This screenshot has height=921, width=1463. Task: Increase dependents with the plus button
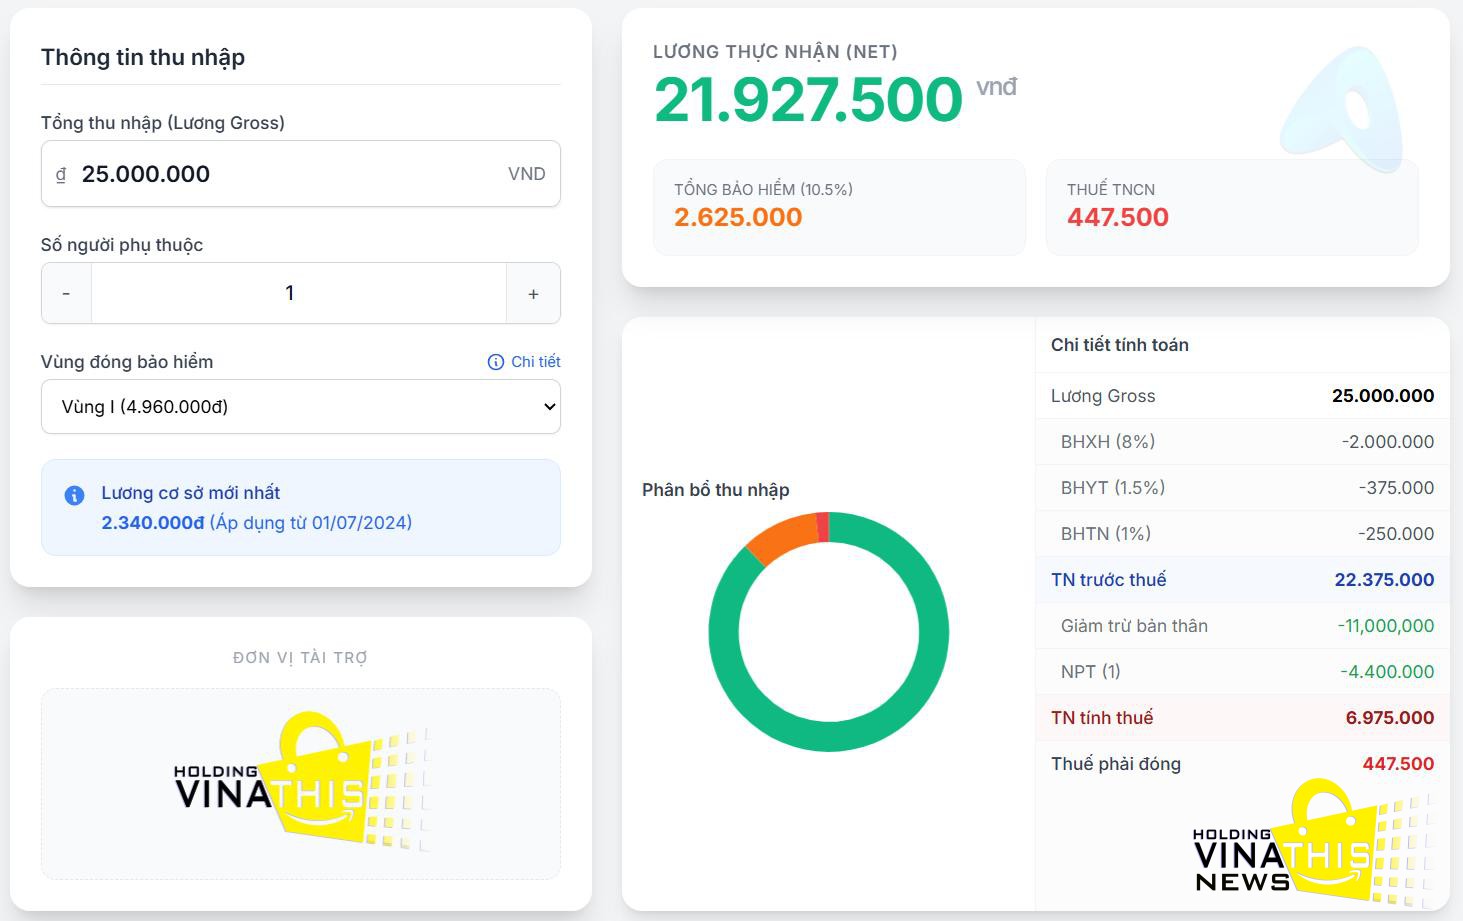(533, 293)
